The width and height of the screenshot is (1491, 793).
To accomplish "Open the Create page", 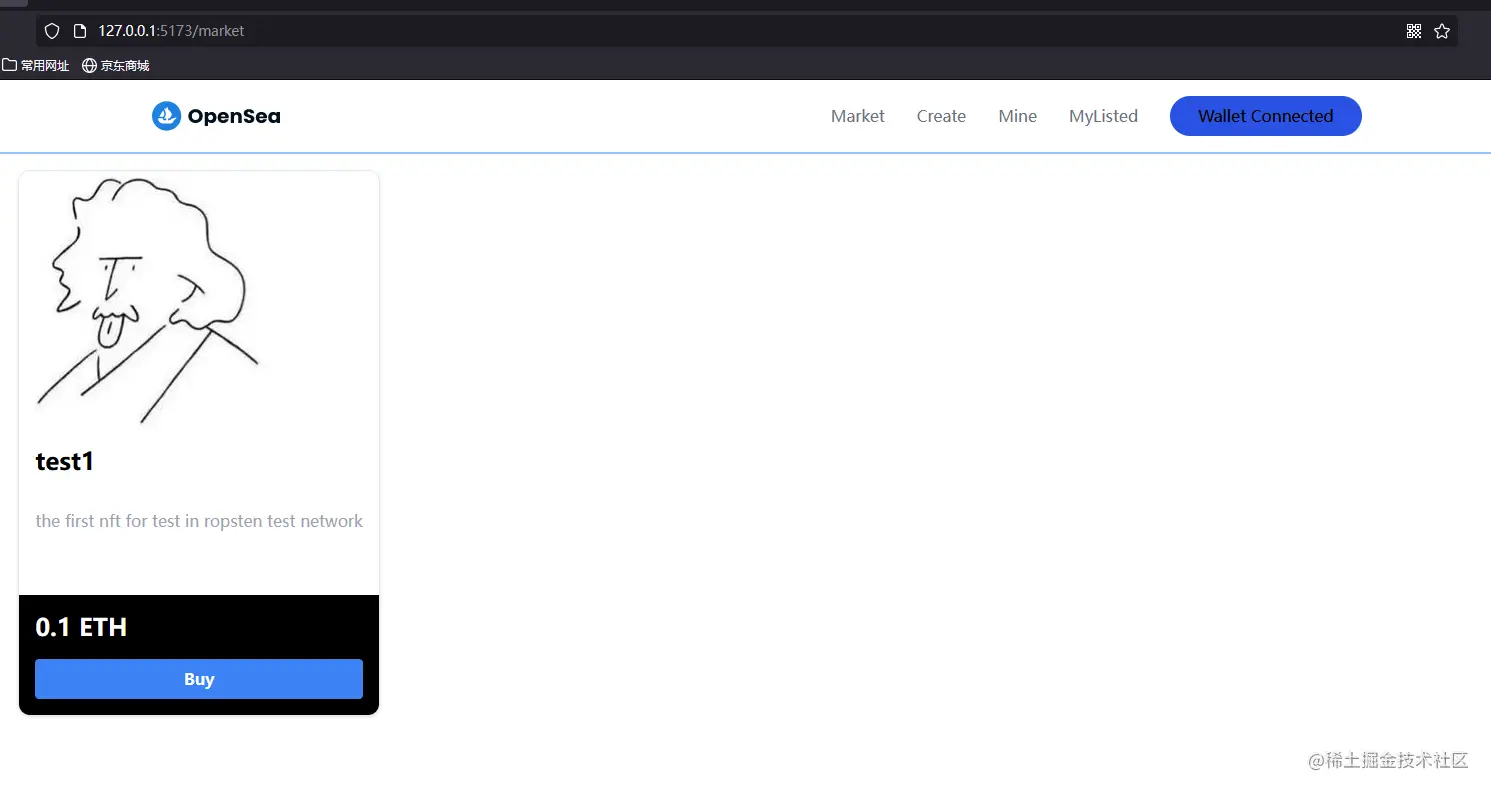I will pos(941,116).
